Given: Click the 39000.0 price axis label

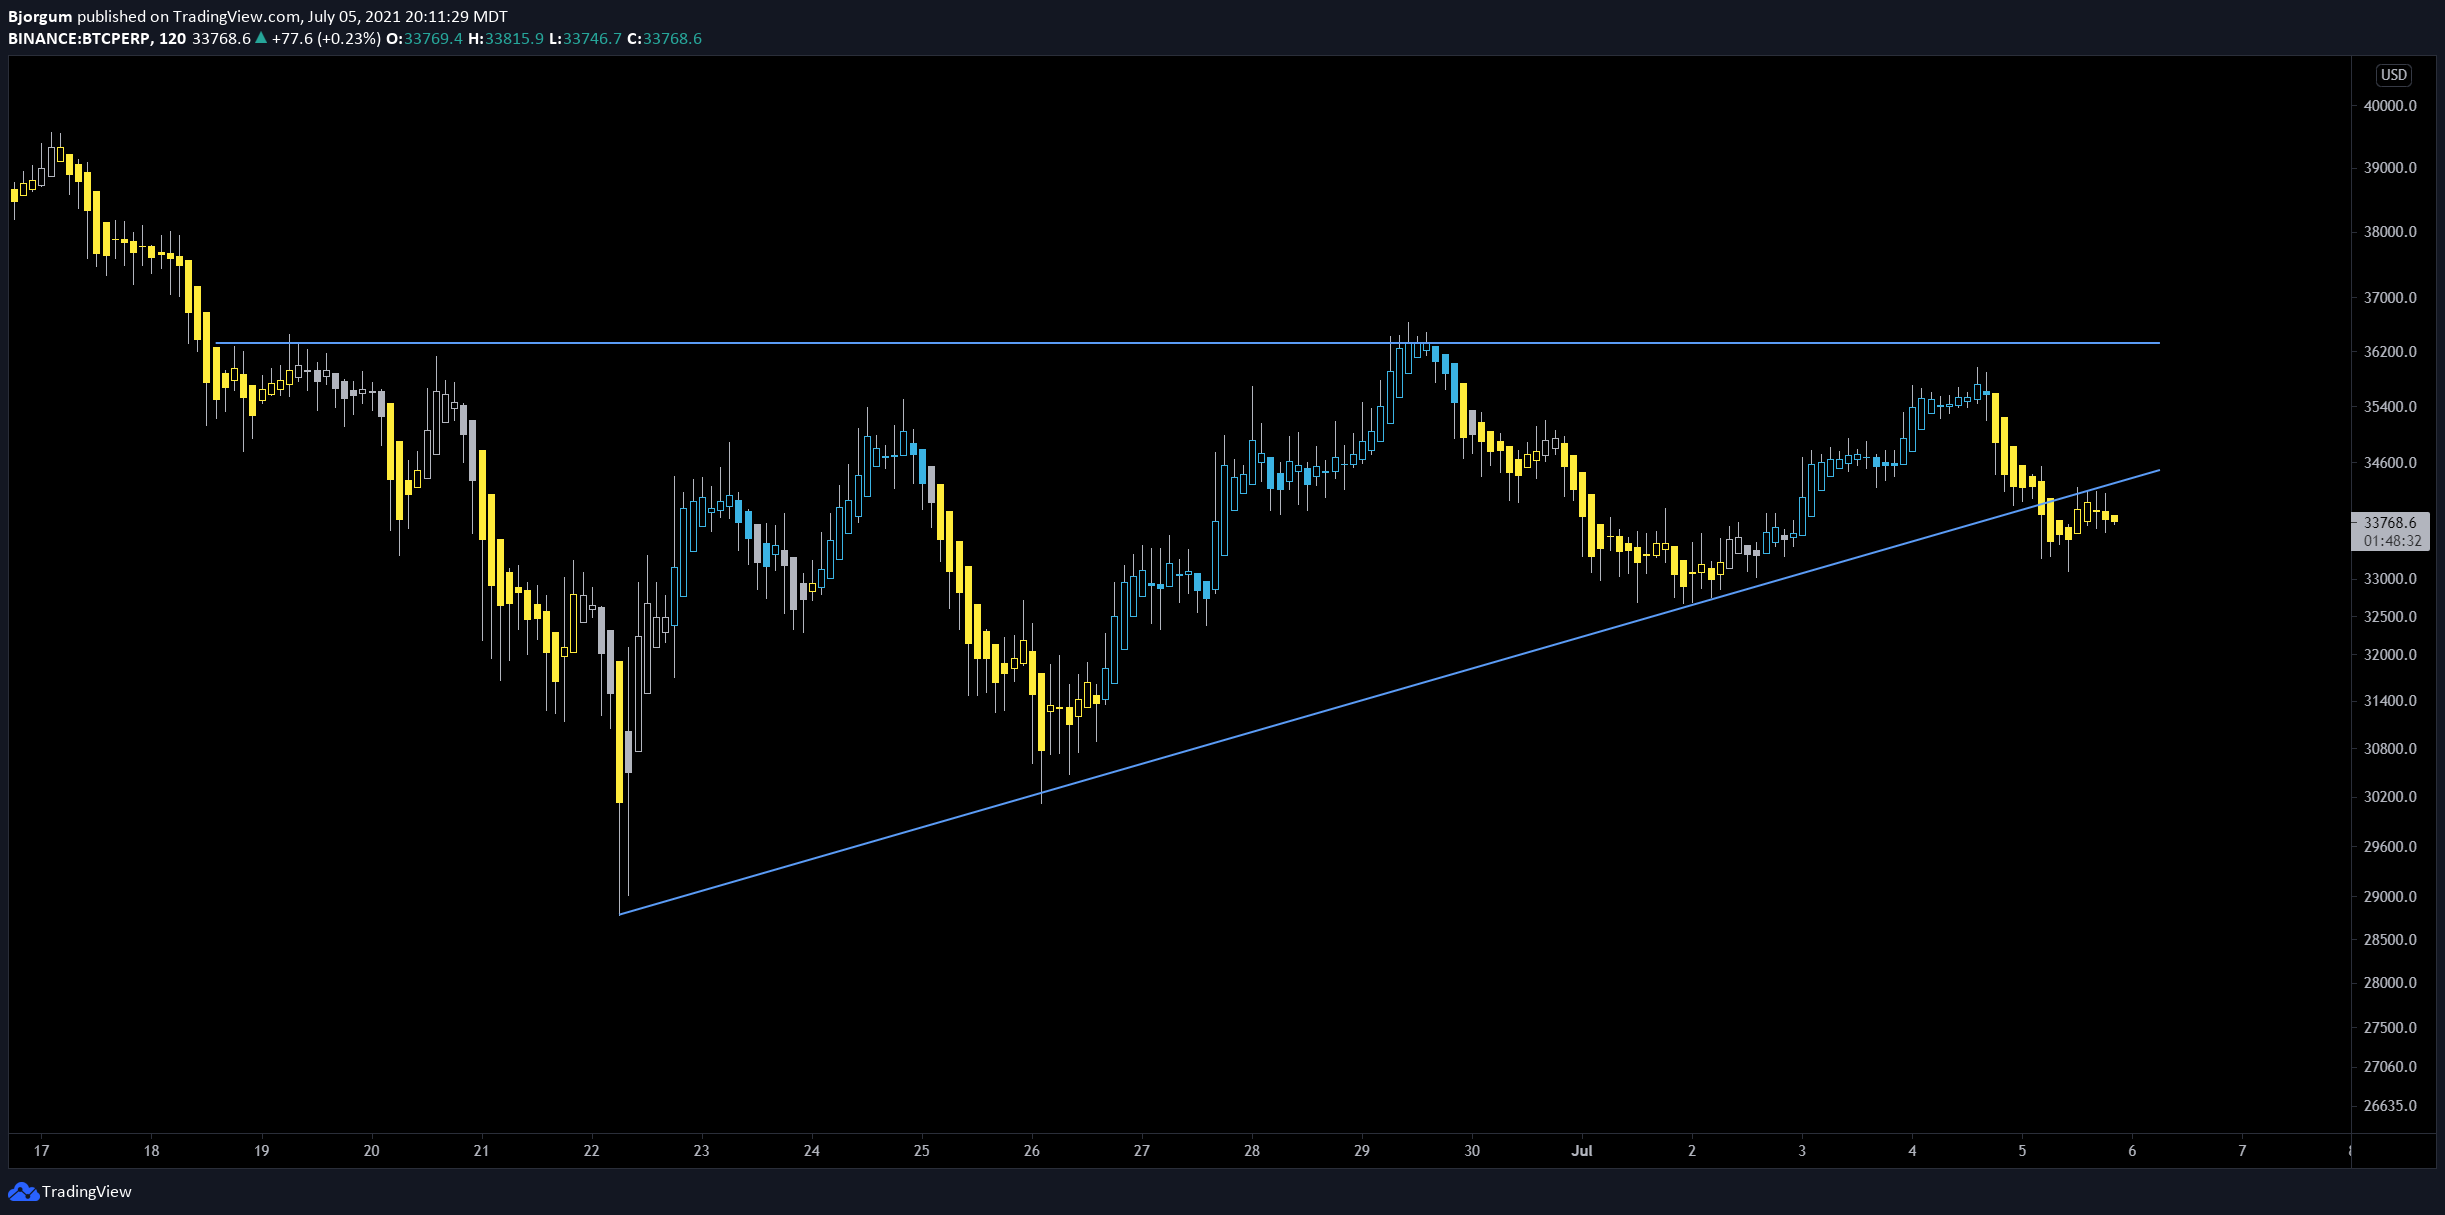Looking at the screenshot, I should coord(2390,168).
